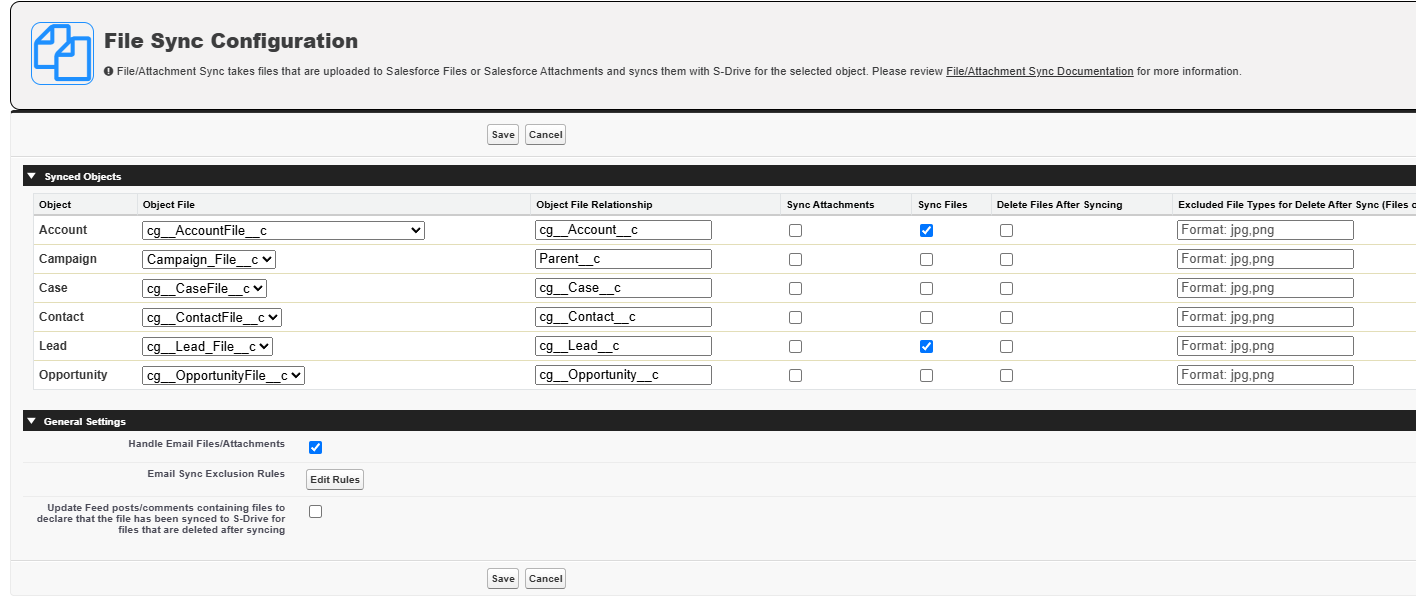Uncheck Sync Files for Account

(x=926, y=231)
